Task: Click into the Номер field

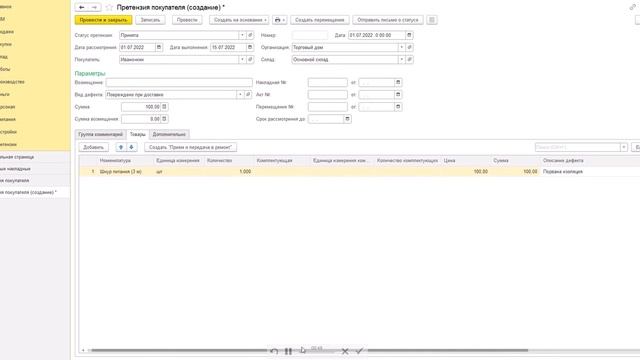Action: pyautogui.click(x=310, y=35)
